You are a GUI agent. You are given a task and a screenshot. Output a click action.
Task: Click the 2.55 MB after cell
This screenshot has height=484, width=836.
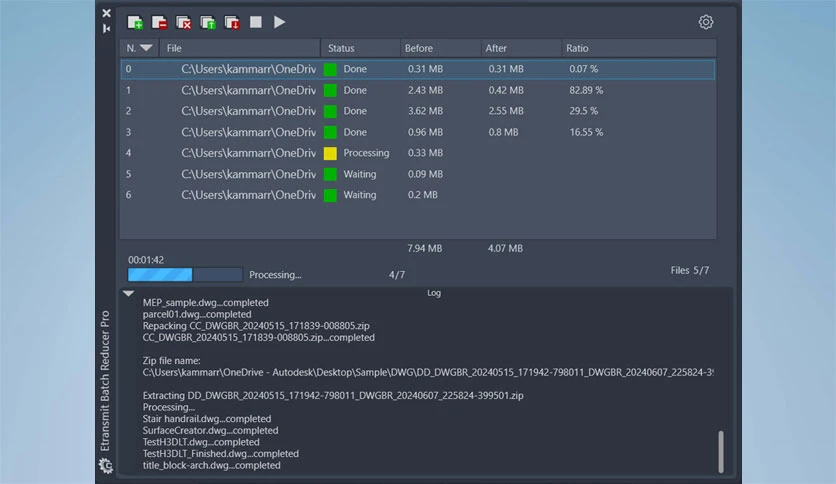click(x=505, y=111)
